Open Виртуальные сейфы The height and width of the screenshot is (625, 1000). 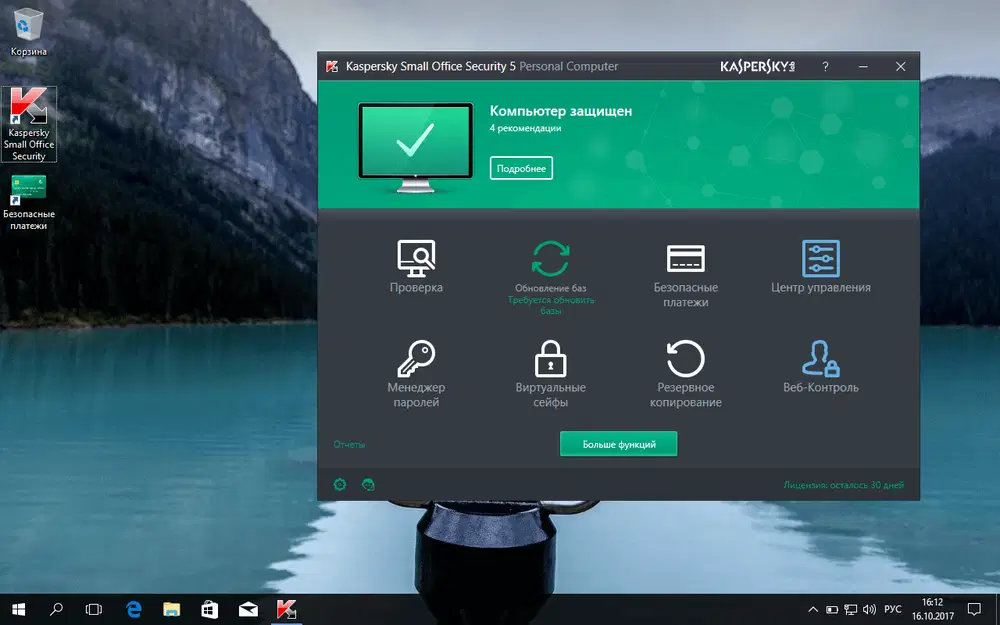click(550, 370)
